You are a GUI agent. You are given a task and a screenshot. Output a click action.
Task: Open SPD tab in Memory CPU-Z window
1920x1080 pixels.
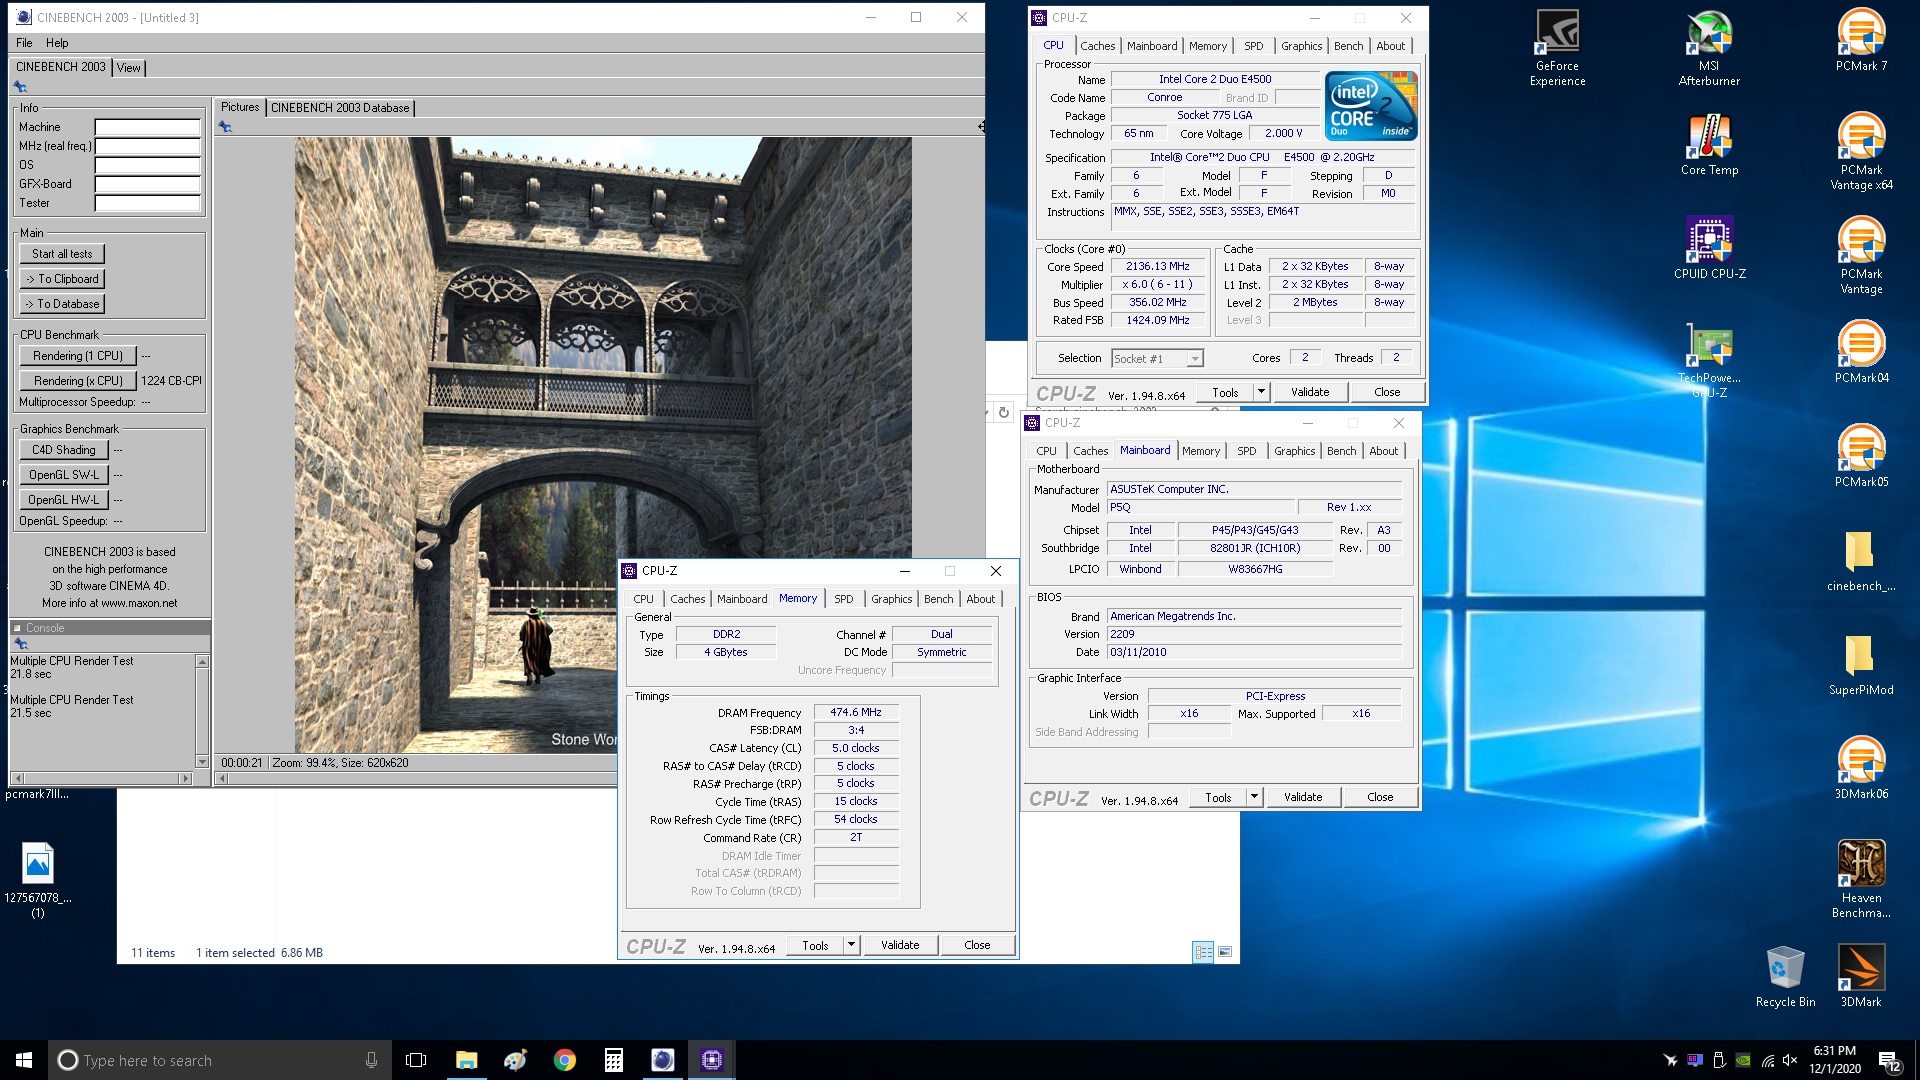(x=844, y=599)
